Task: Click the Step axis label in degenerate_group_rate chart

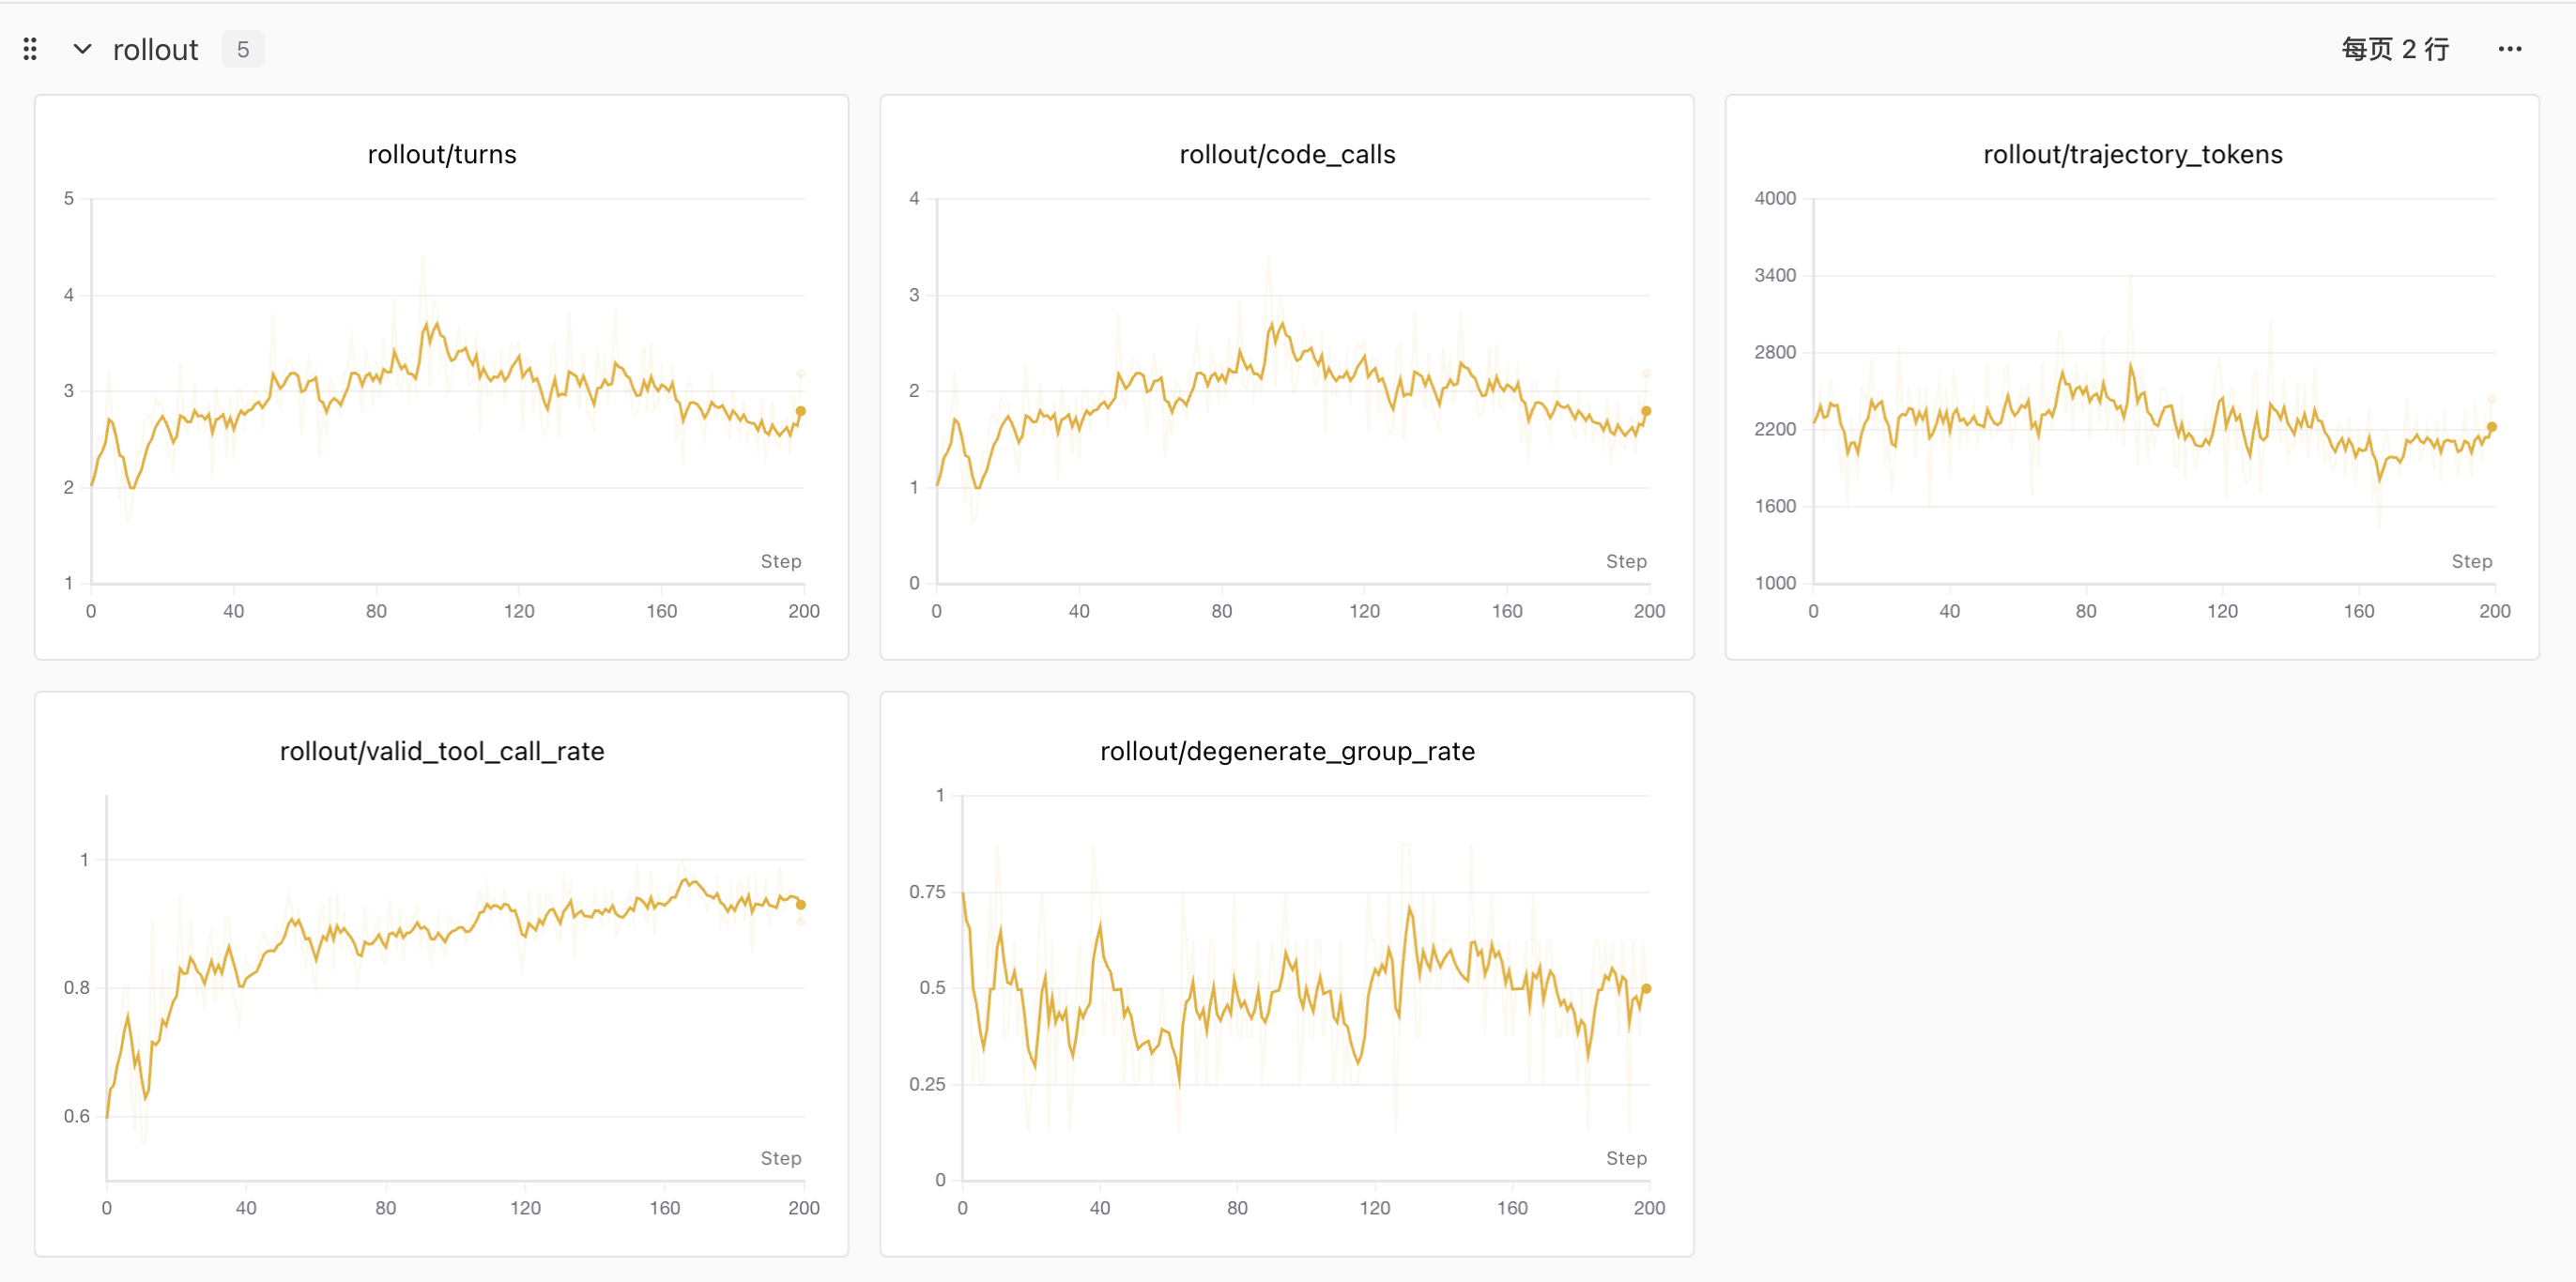Action: pos(1626,1159)
